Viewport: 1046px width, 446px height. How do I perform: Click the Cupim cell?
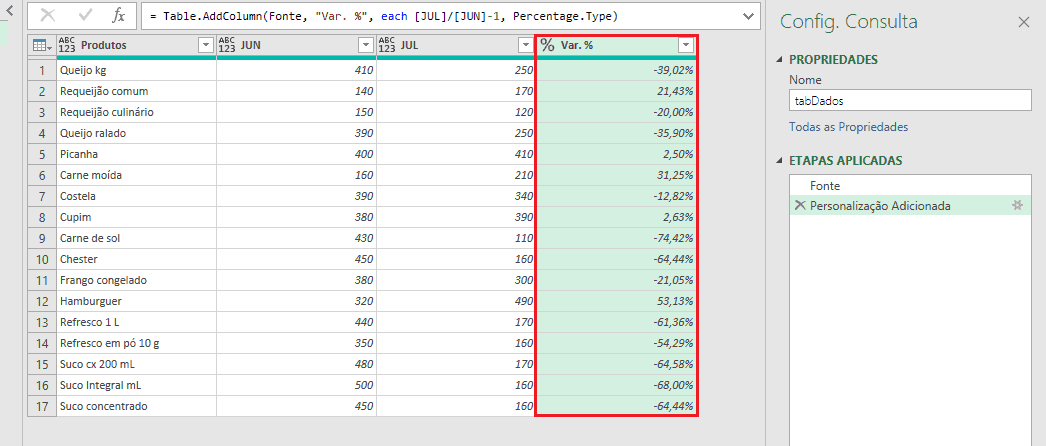(137, 217)
